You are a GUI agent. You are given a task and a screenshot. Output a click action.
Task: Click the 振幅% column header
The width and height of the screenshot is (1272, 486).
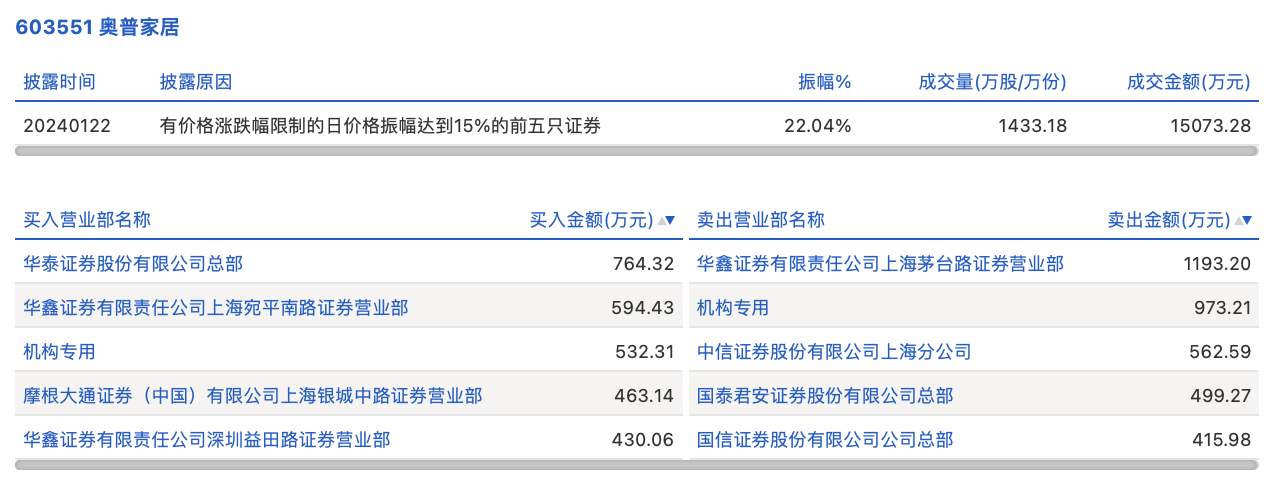point(824,82)
